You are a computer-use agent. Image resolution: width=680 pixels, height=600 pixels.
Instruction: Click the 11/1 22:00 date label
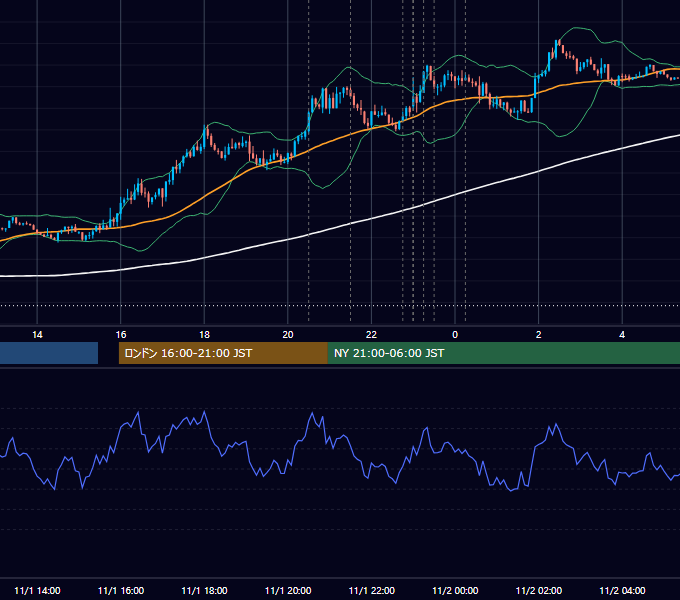click(372, 590)
